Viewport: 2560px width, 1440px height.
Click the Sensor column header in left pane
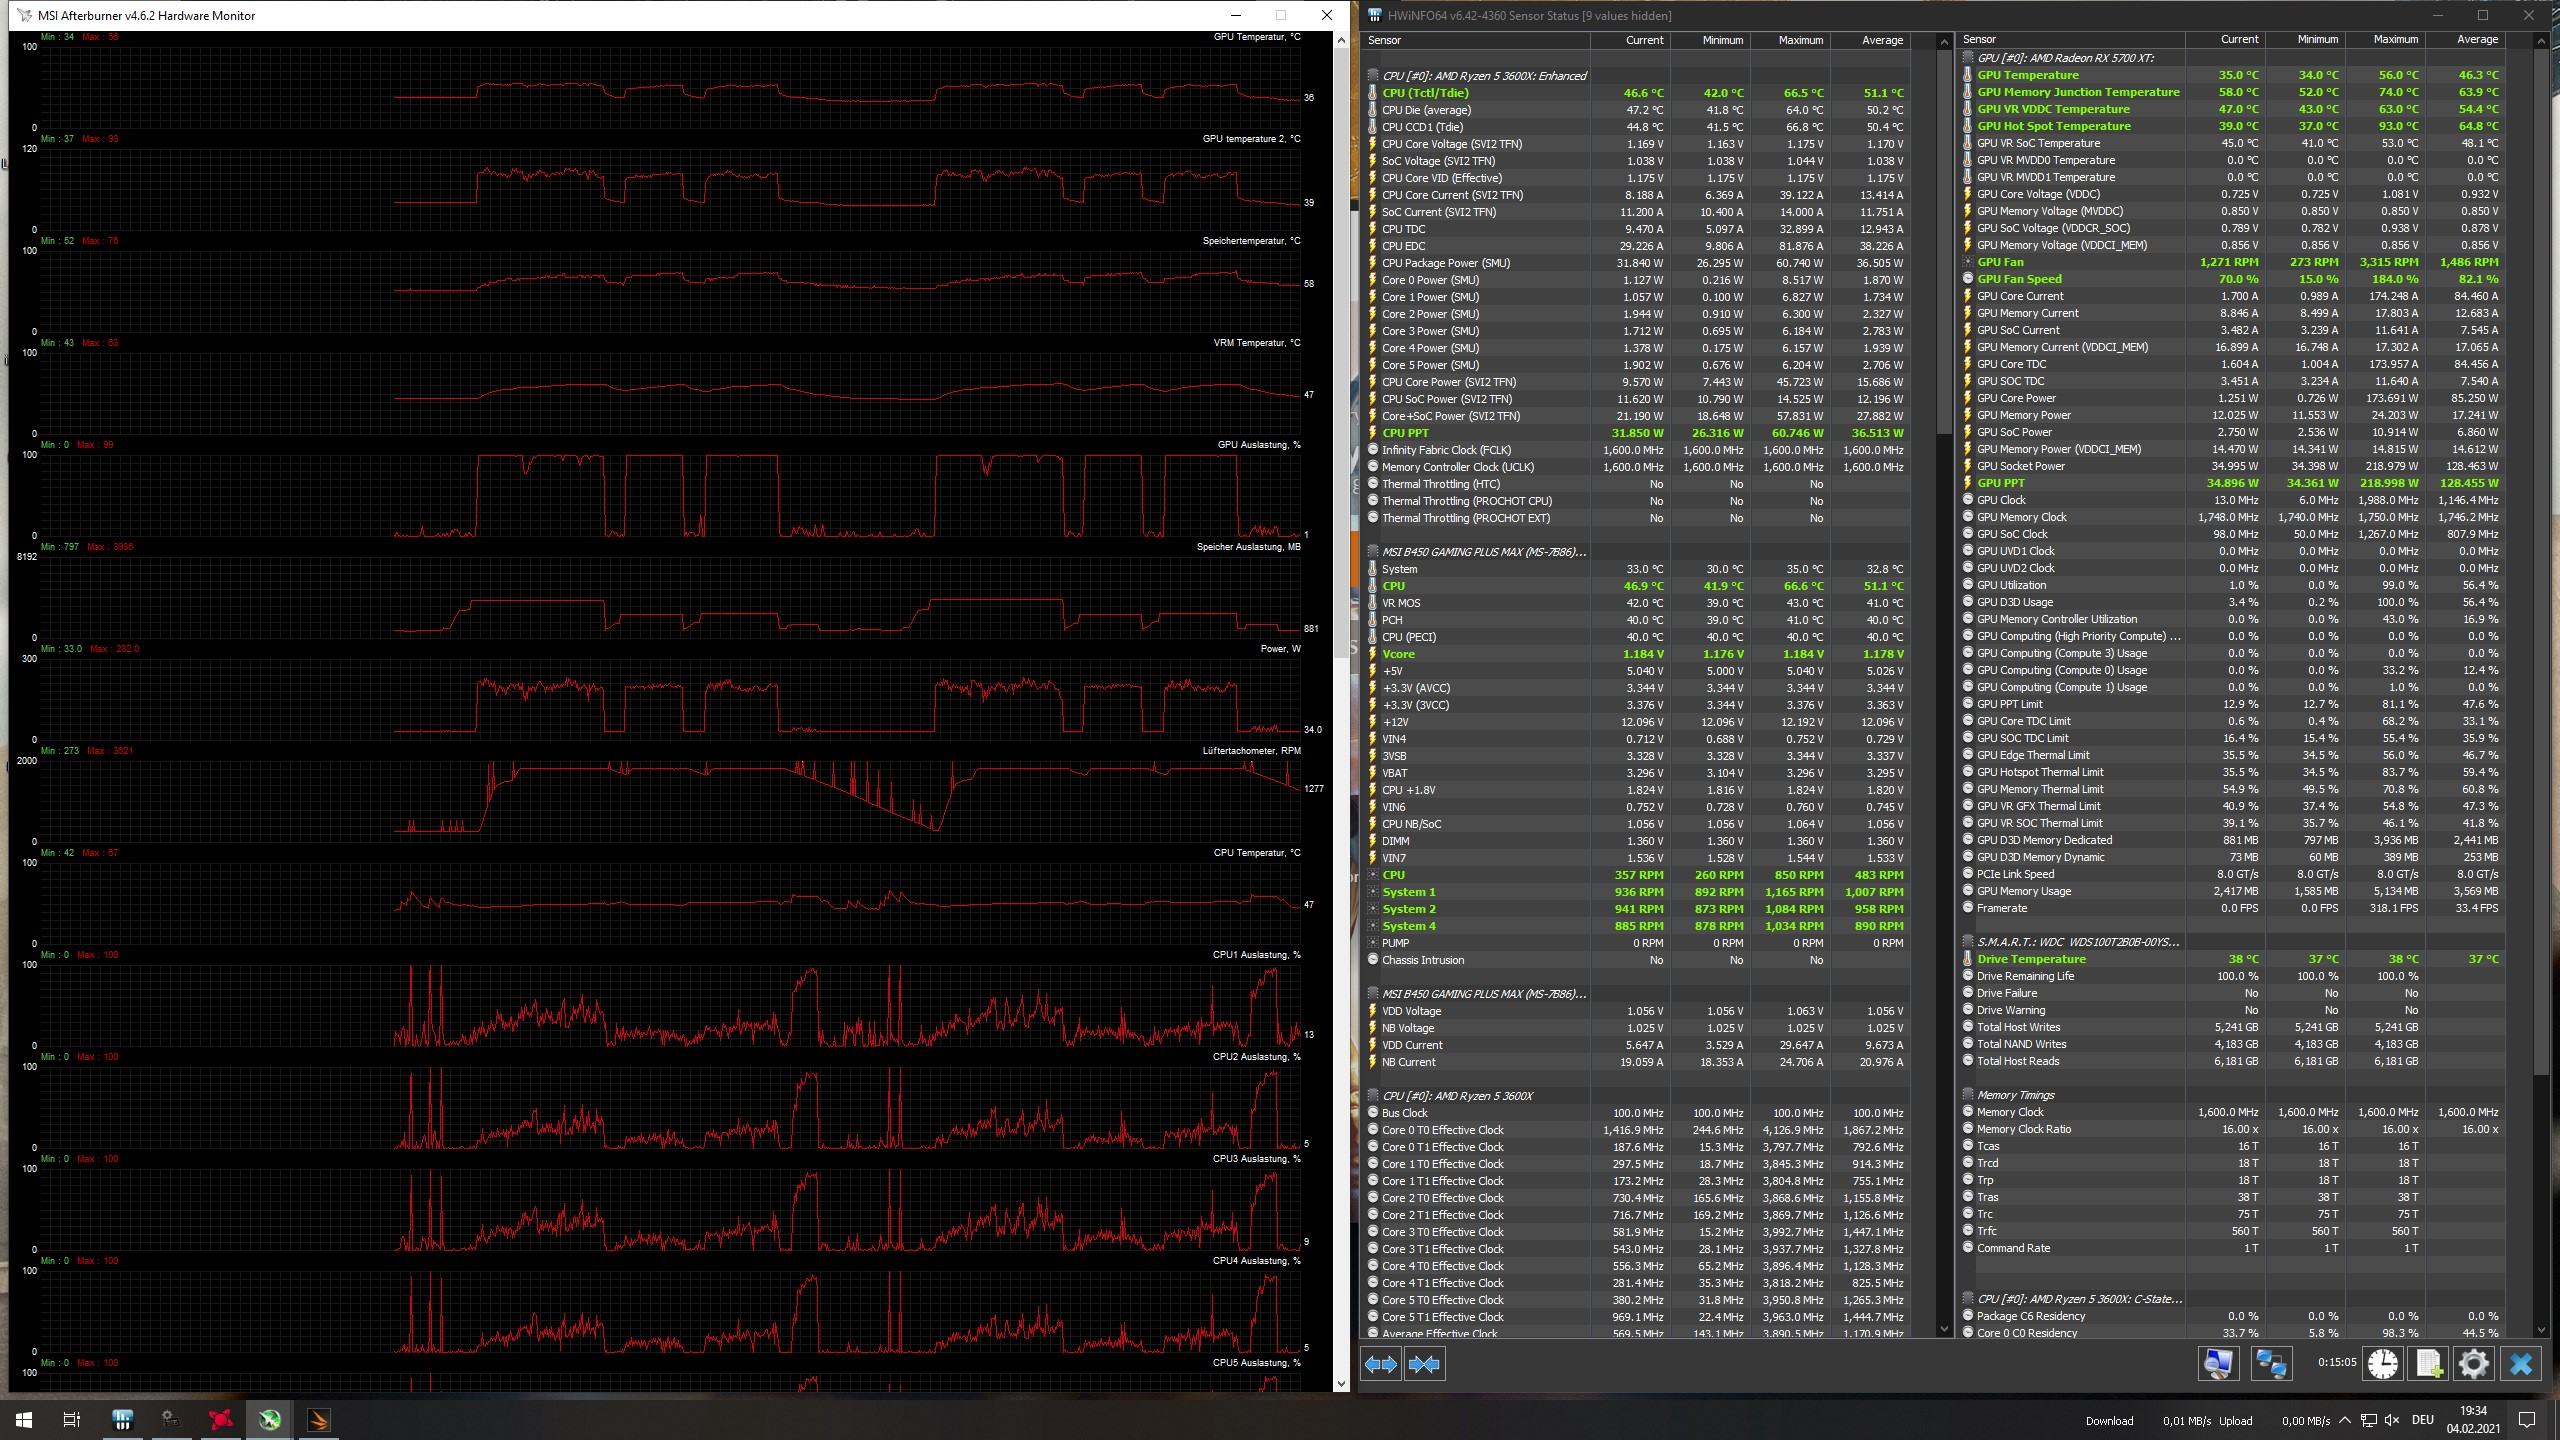pyautogui.click(x=1476, y=40)
